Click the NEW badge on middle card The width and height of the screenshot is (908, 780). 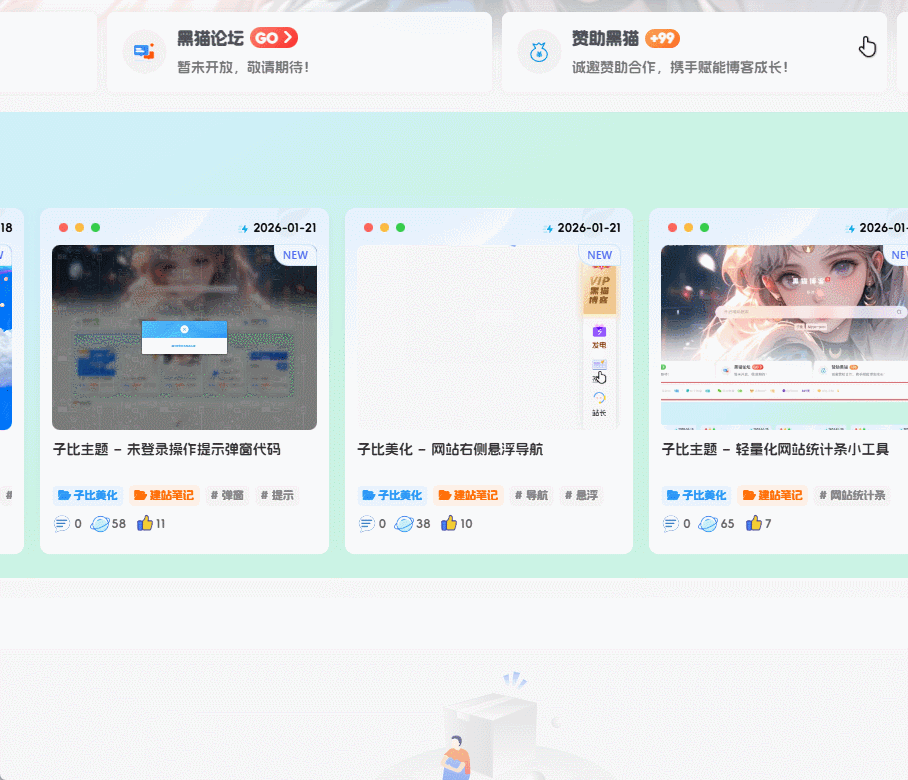click(599, 255)
